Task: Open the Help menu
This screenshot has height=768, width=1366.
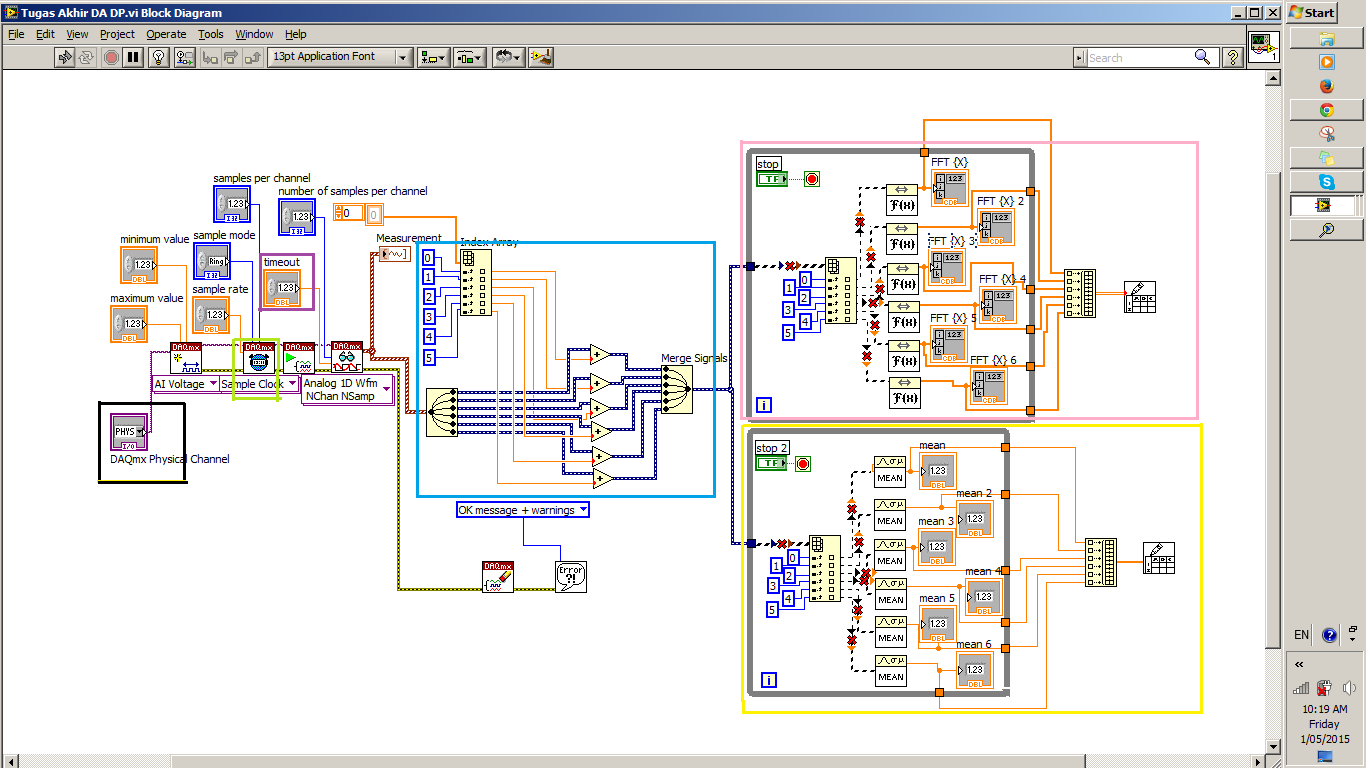Action: click(x=296, y=34)
